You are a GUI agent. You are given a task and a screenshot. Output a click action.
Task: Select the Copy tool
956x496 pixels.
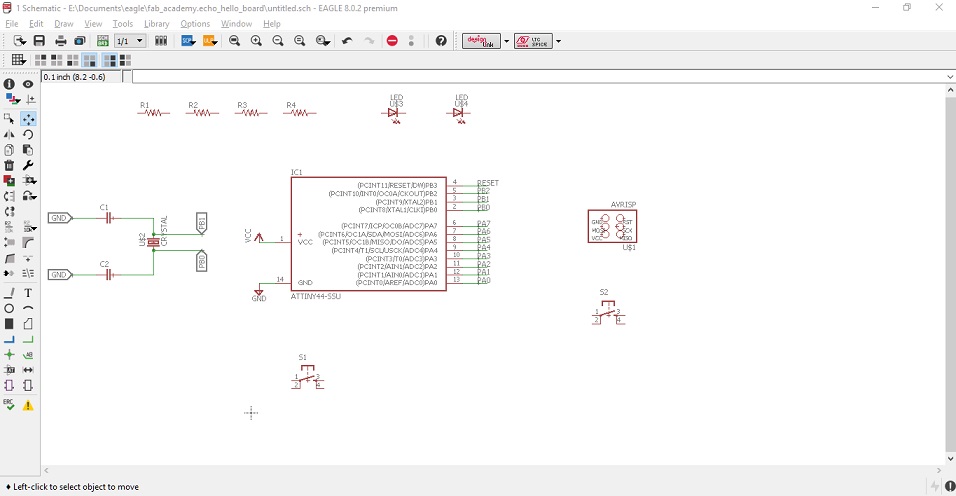click(9, 150)
